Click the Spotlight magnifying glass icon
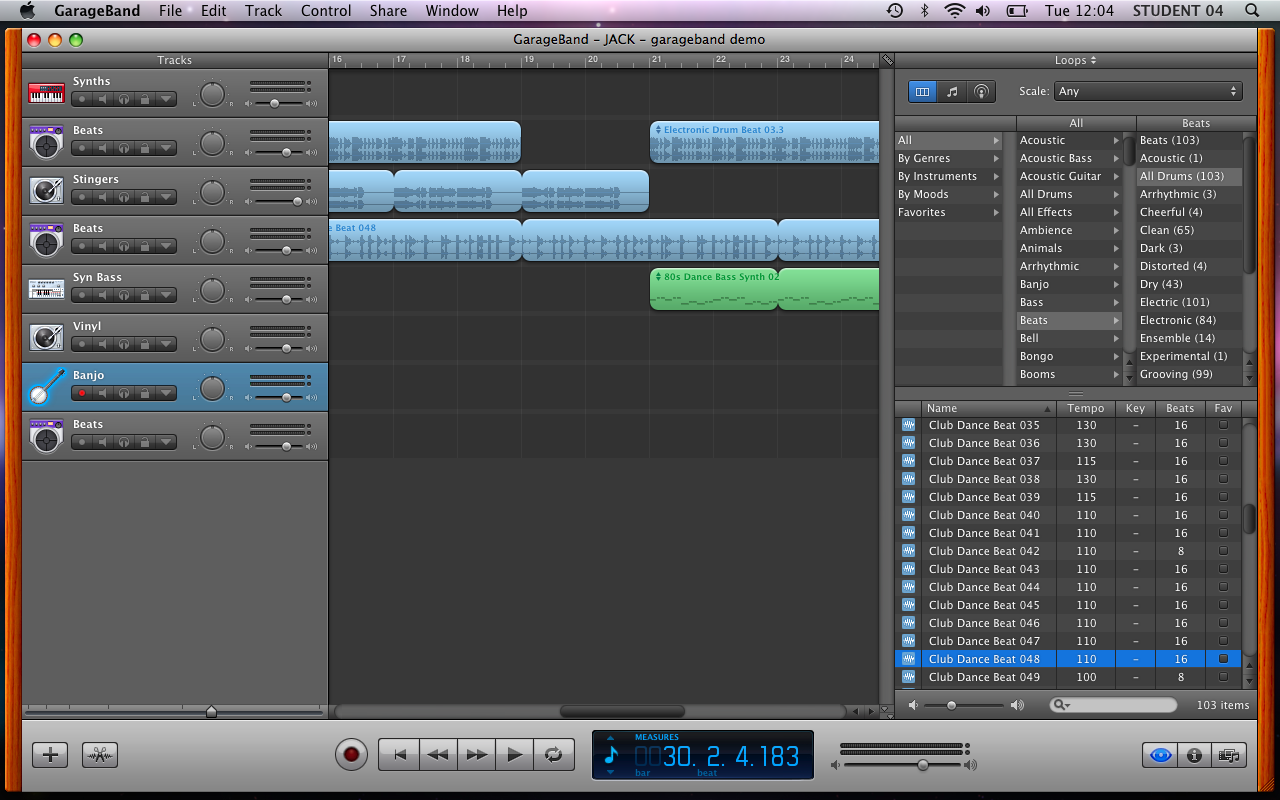 pos(1252,10)
